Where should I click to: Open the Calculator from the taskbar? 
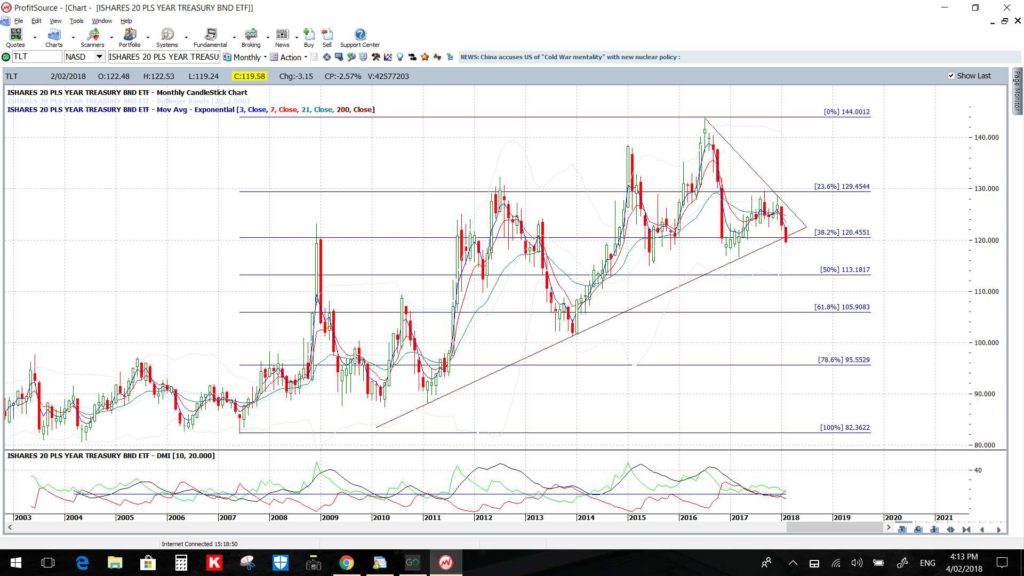pos(181,562)
